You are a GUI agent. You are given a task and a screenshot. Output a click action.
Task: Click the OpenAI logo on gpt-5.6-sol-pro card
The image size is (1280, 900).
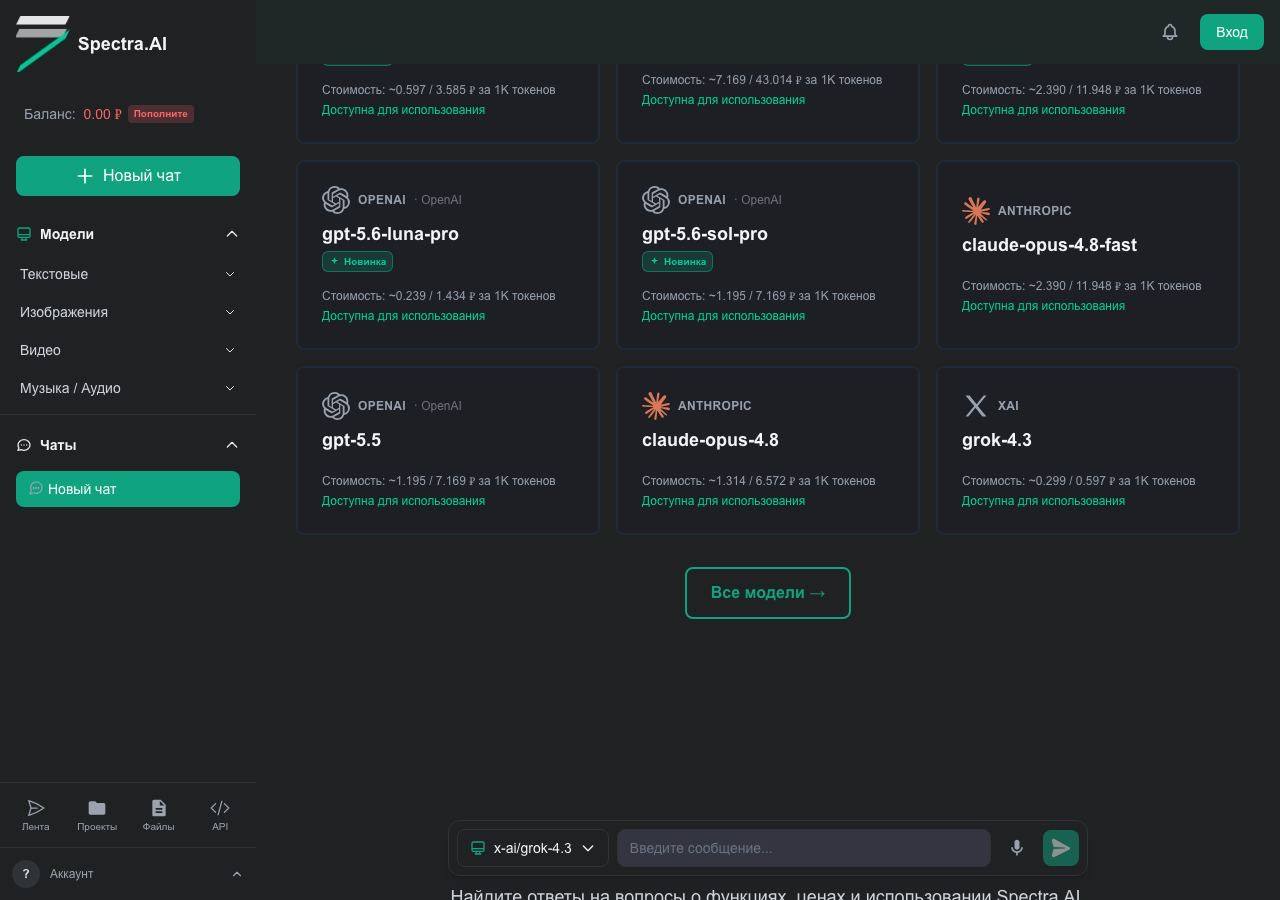[x=656, y=200]
